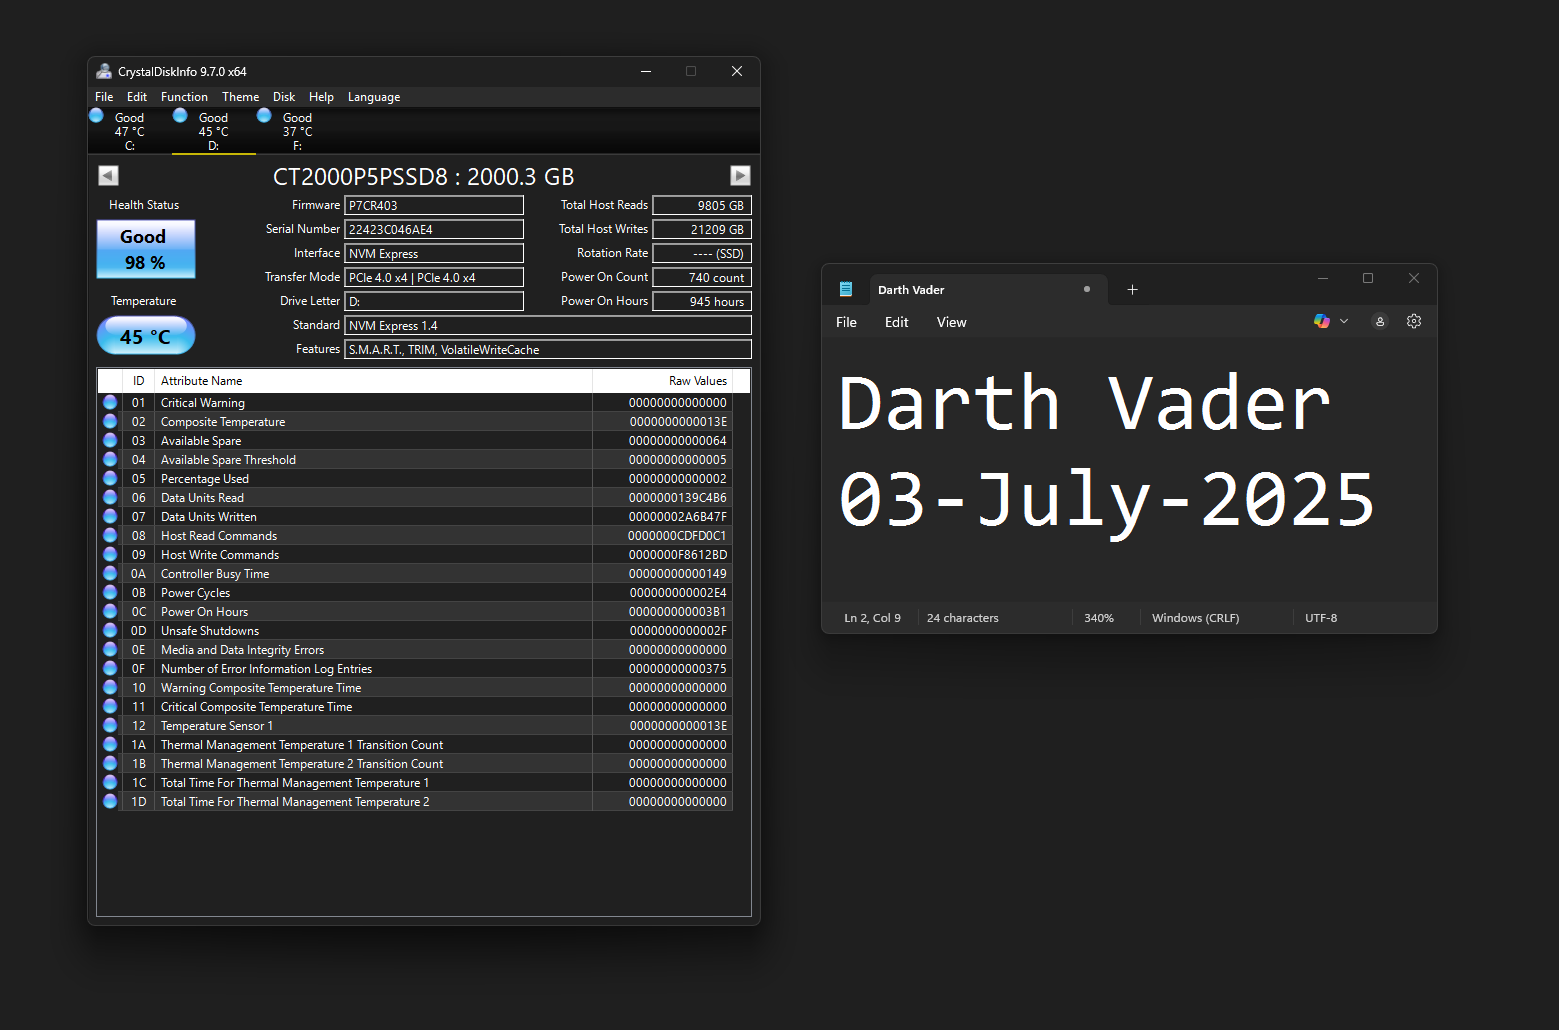Open the View menu in Notepad

(x=951, y=322)
